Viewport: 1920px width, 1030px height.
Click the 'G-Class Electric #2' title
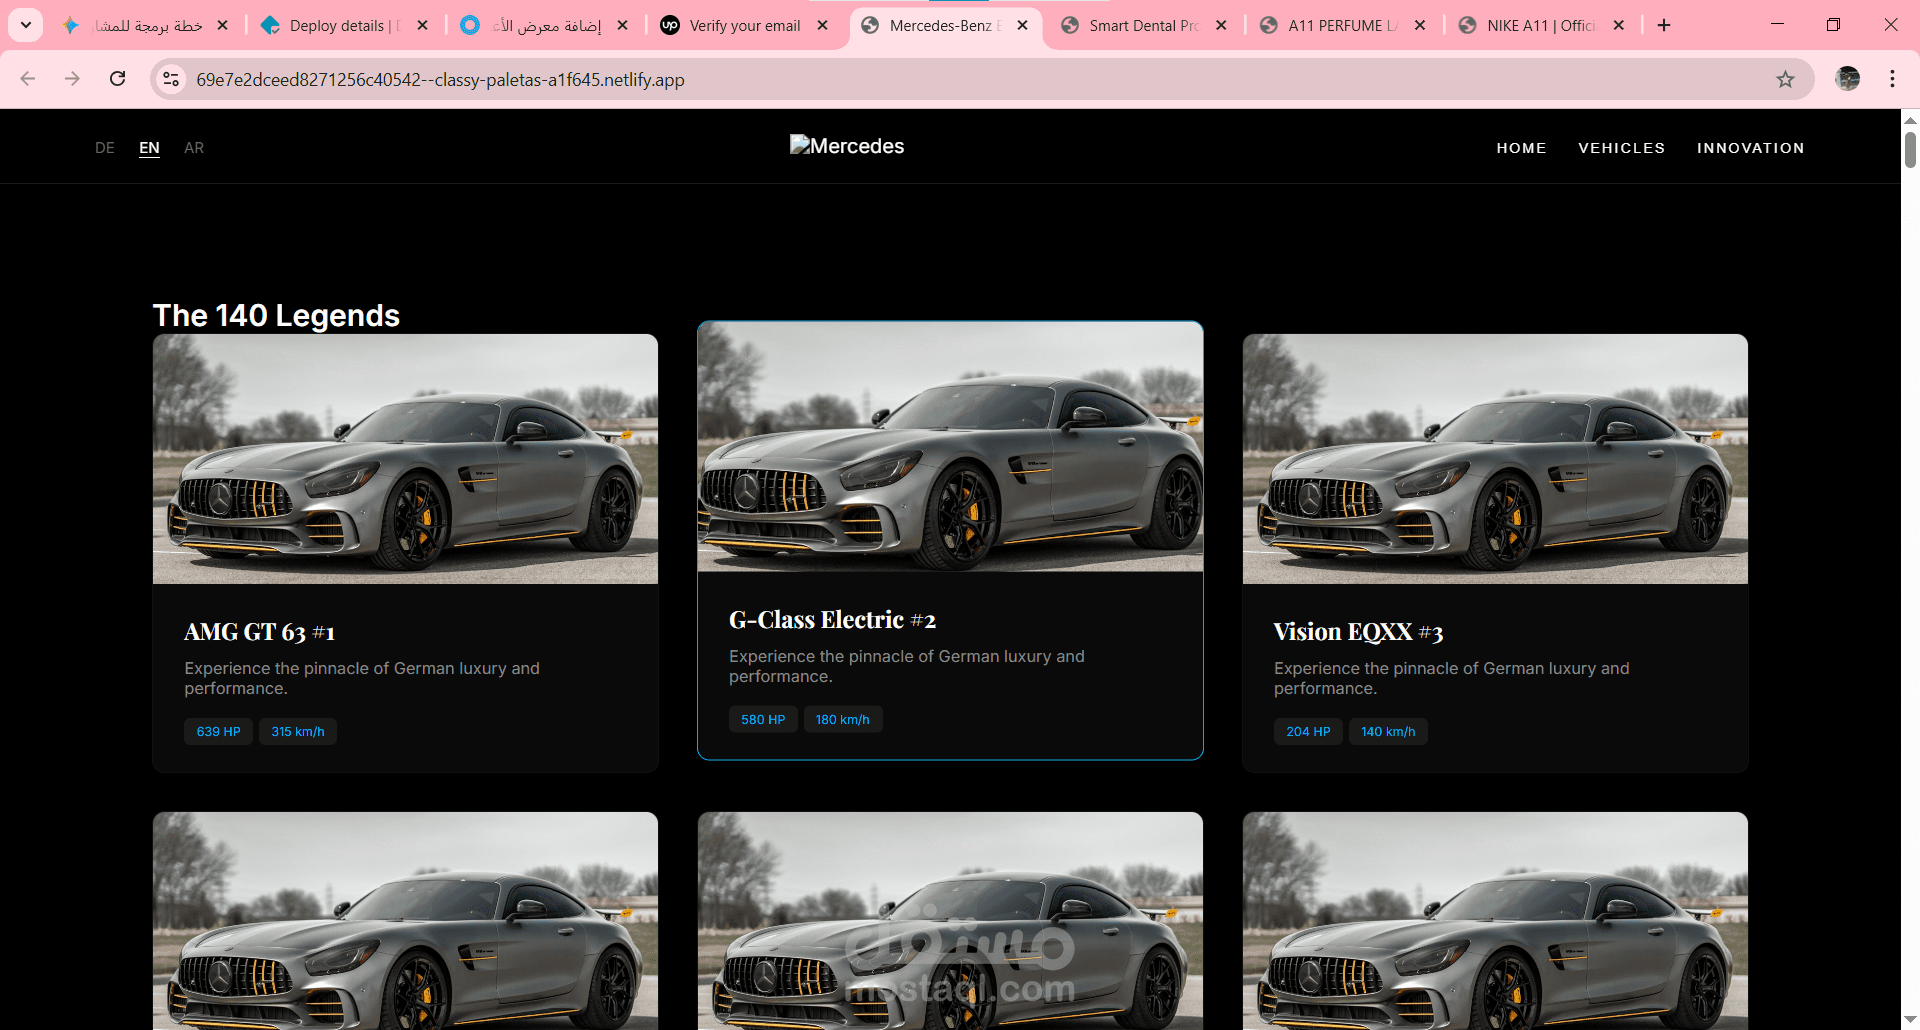pyautogui.click(x=833, y=620)
